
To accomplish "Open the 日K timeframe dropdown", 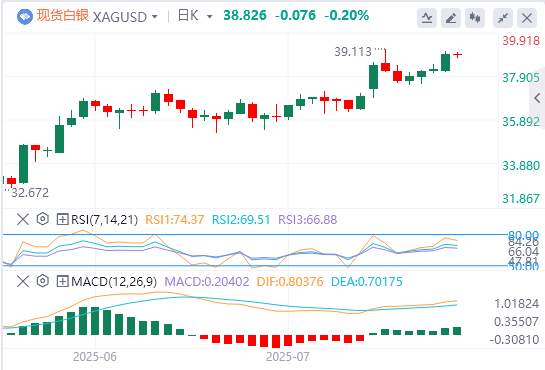I will pyautogui.click(x=195, y=16).
